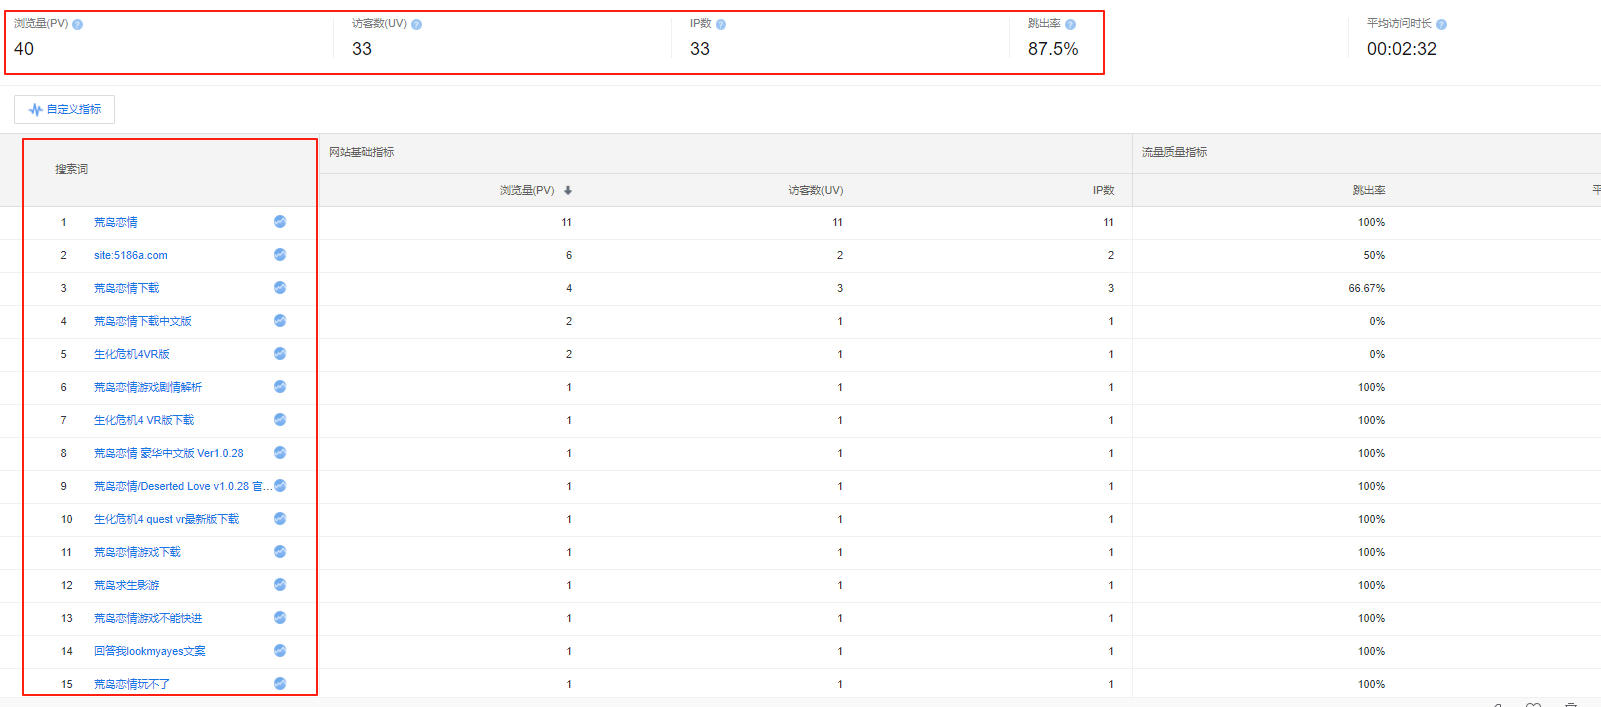Click trend icon for 荒岛恋情下载中文版 row

pos(280,321)
